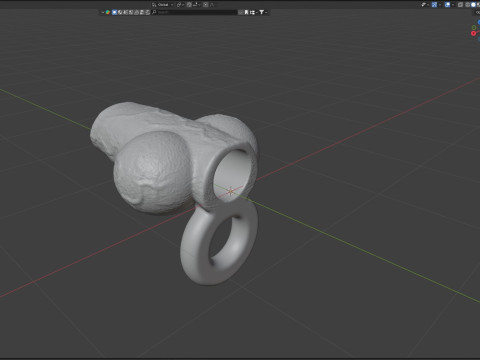Open object type visibility settings
Image resolution: width=480 pixels, height=360 pixels.
tap(424, 5)
